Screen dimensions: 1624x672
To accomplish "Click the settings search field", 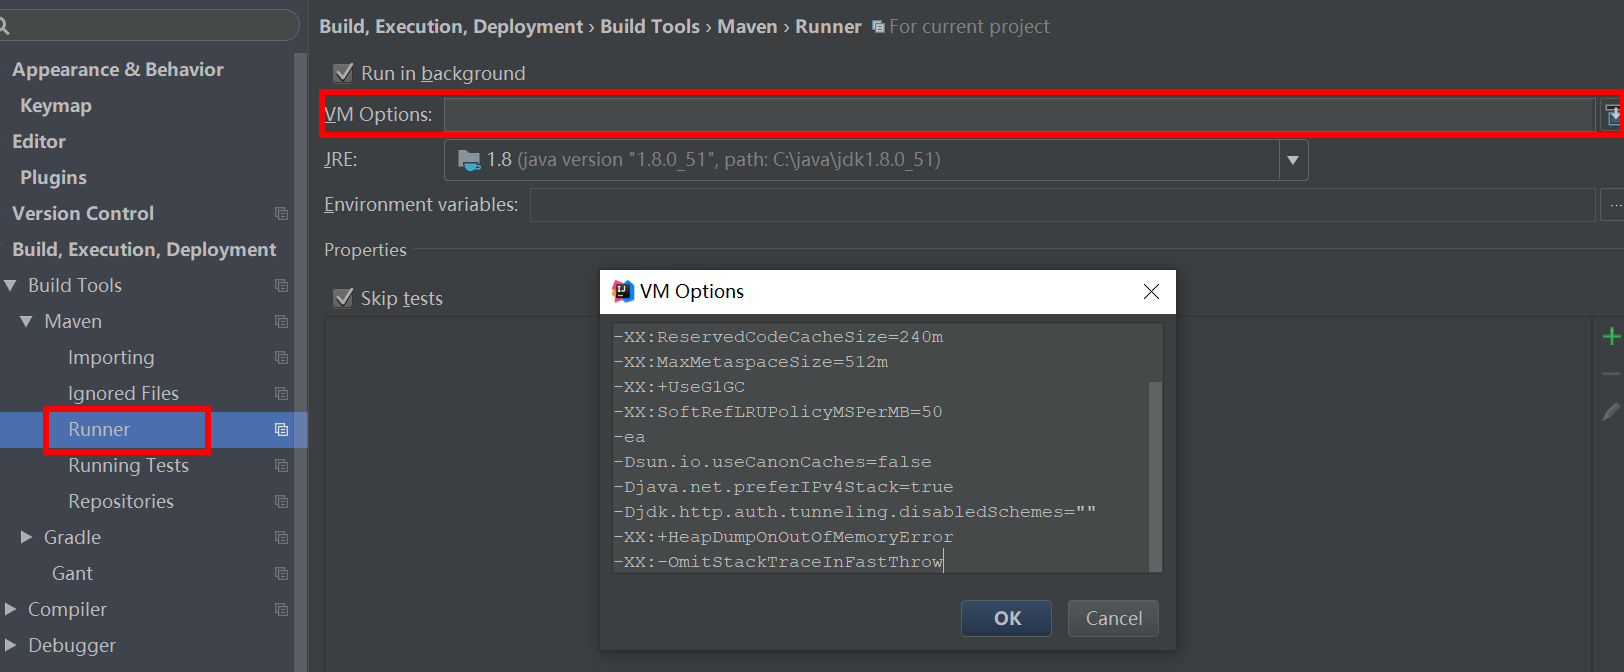I will [147, 26].
